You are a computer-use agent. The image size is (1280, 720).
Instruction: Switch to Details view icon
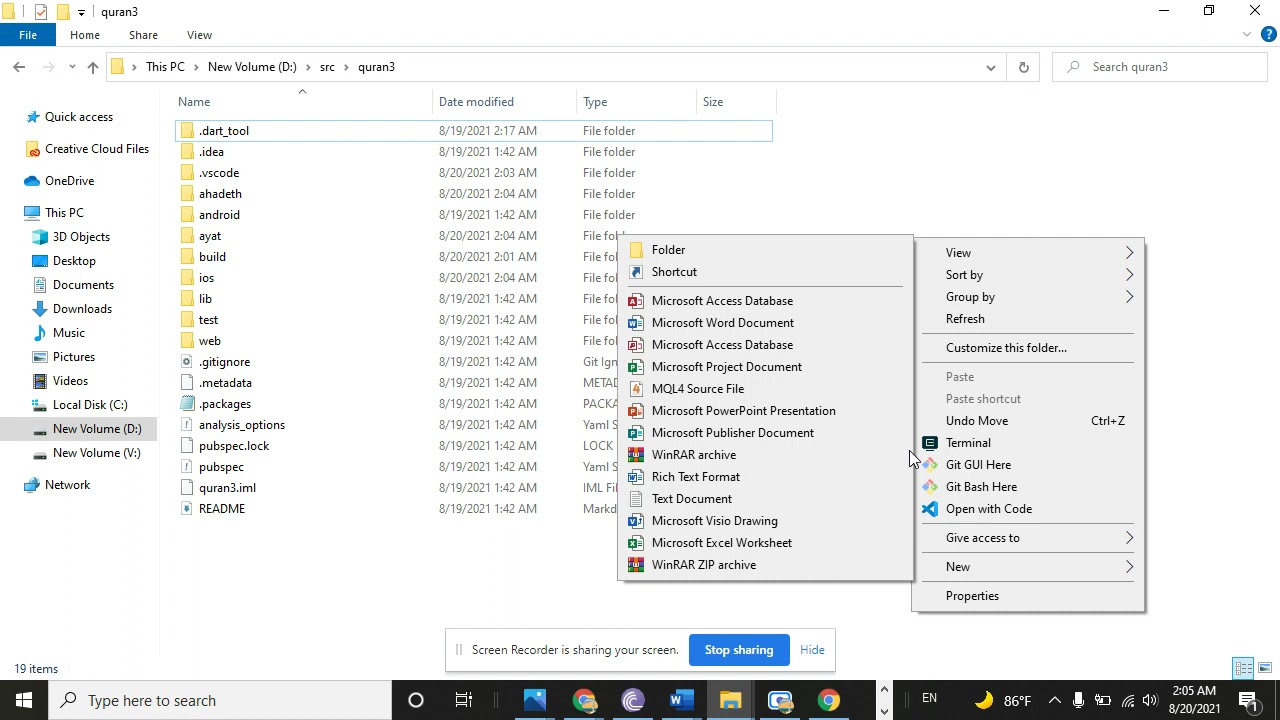(x=1243, y=668)
